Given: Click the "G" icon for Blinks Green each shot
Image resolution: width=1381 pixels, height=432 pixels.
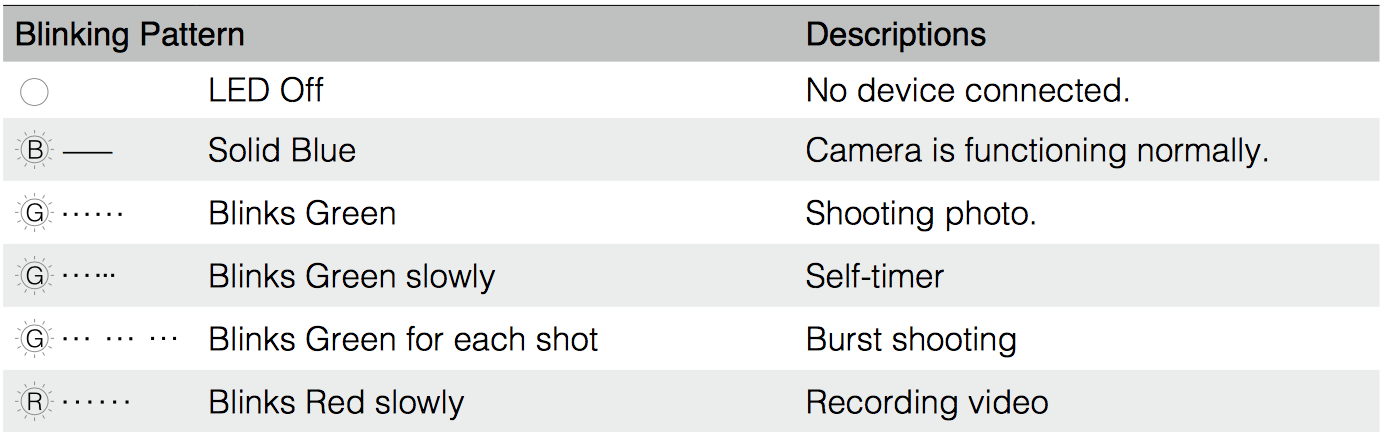Looking at the screenshot, I should click(34, 339).
